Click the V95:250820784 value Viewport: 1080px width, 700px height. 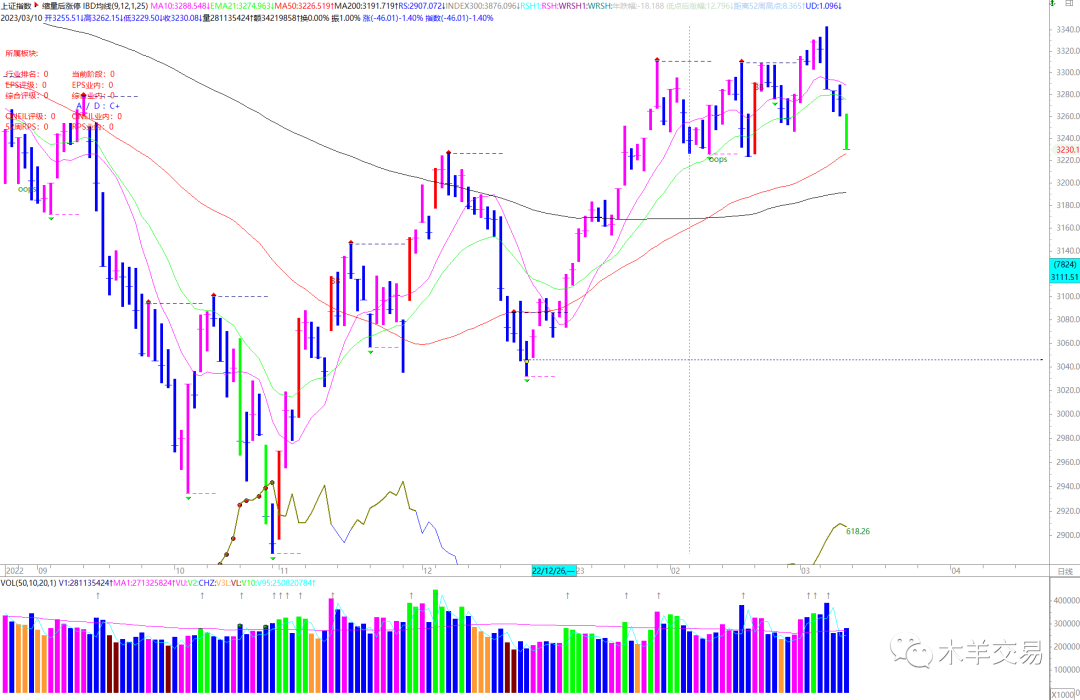click(x=285, y=583)
